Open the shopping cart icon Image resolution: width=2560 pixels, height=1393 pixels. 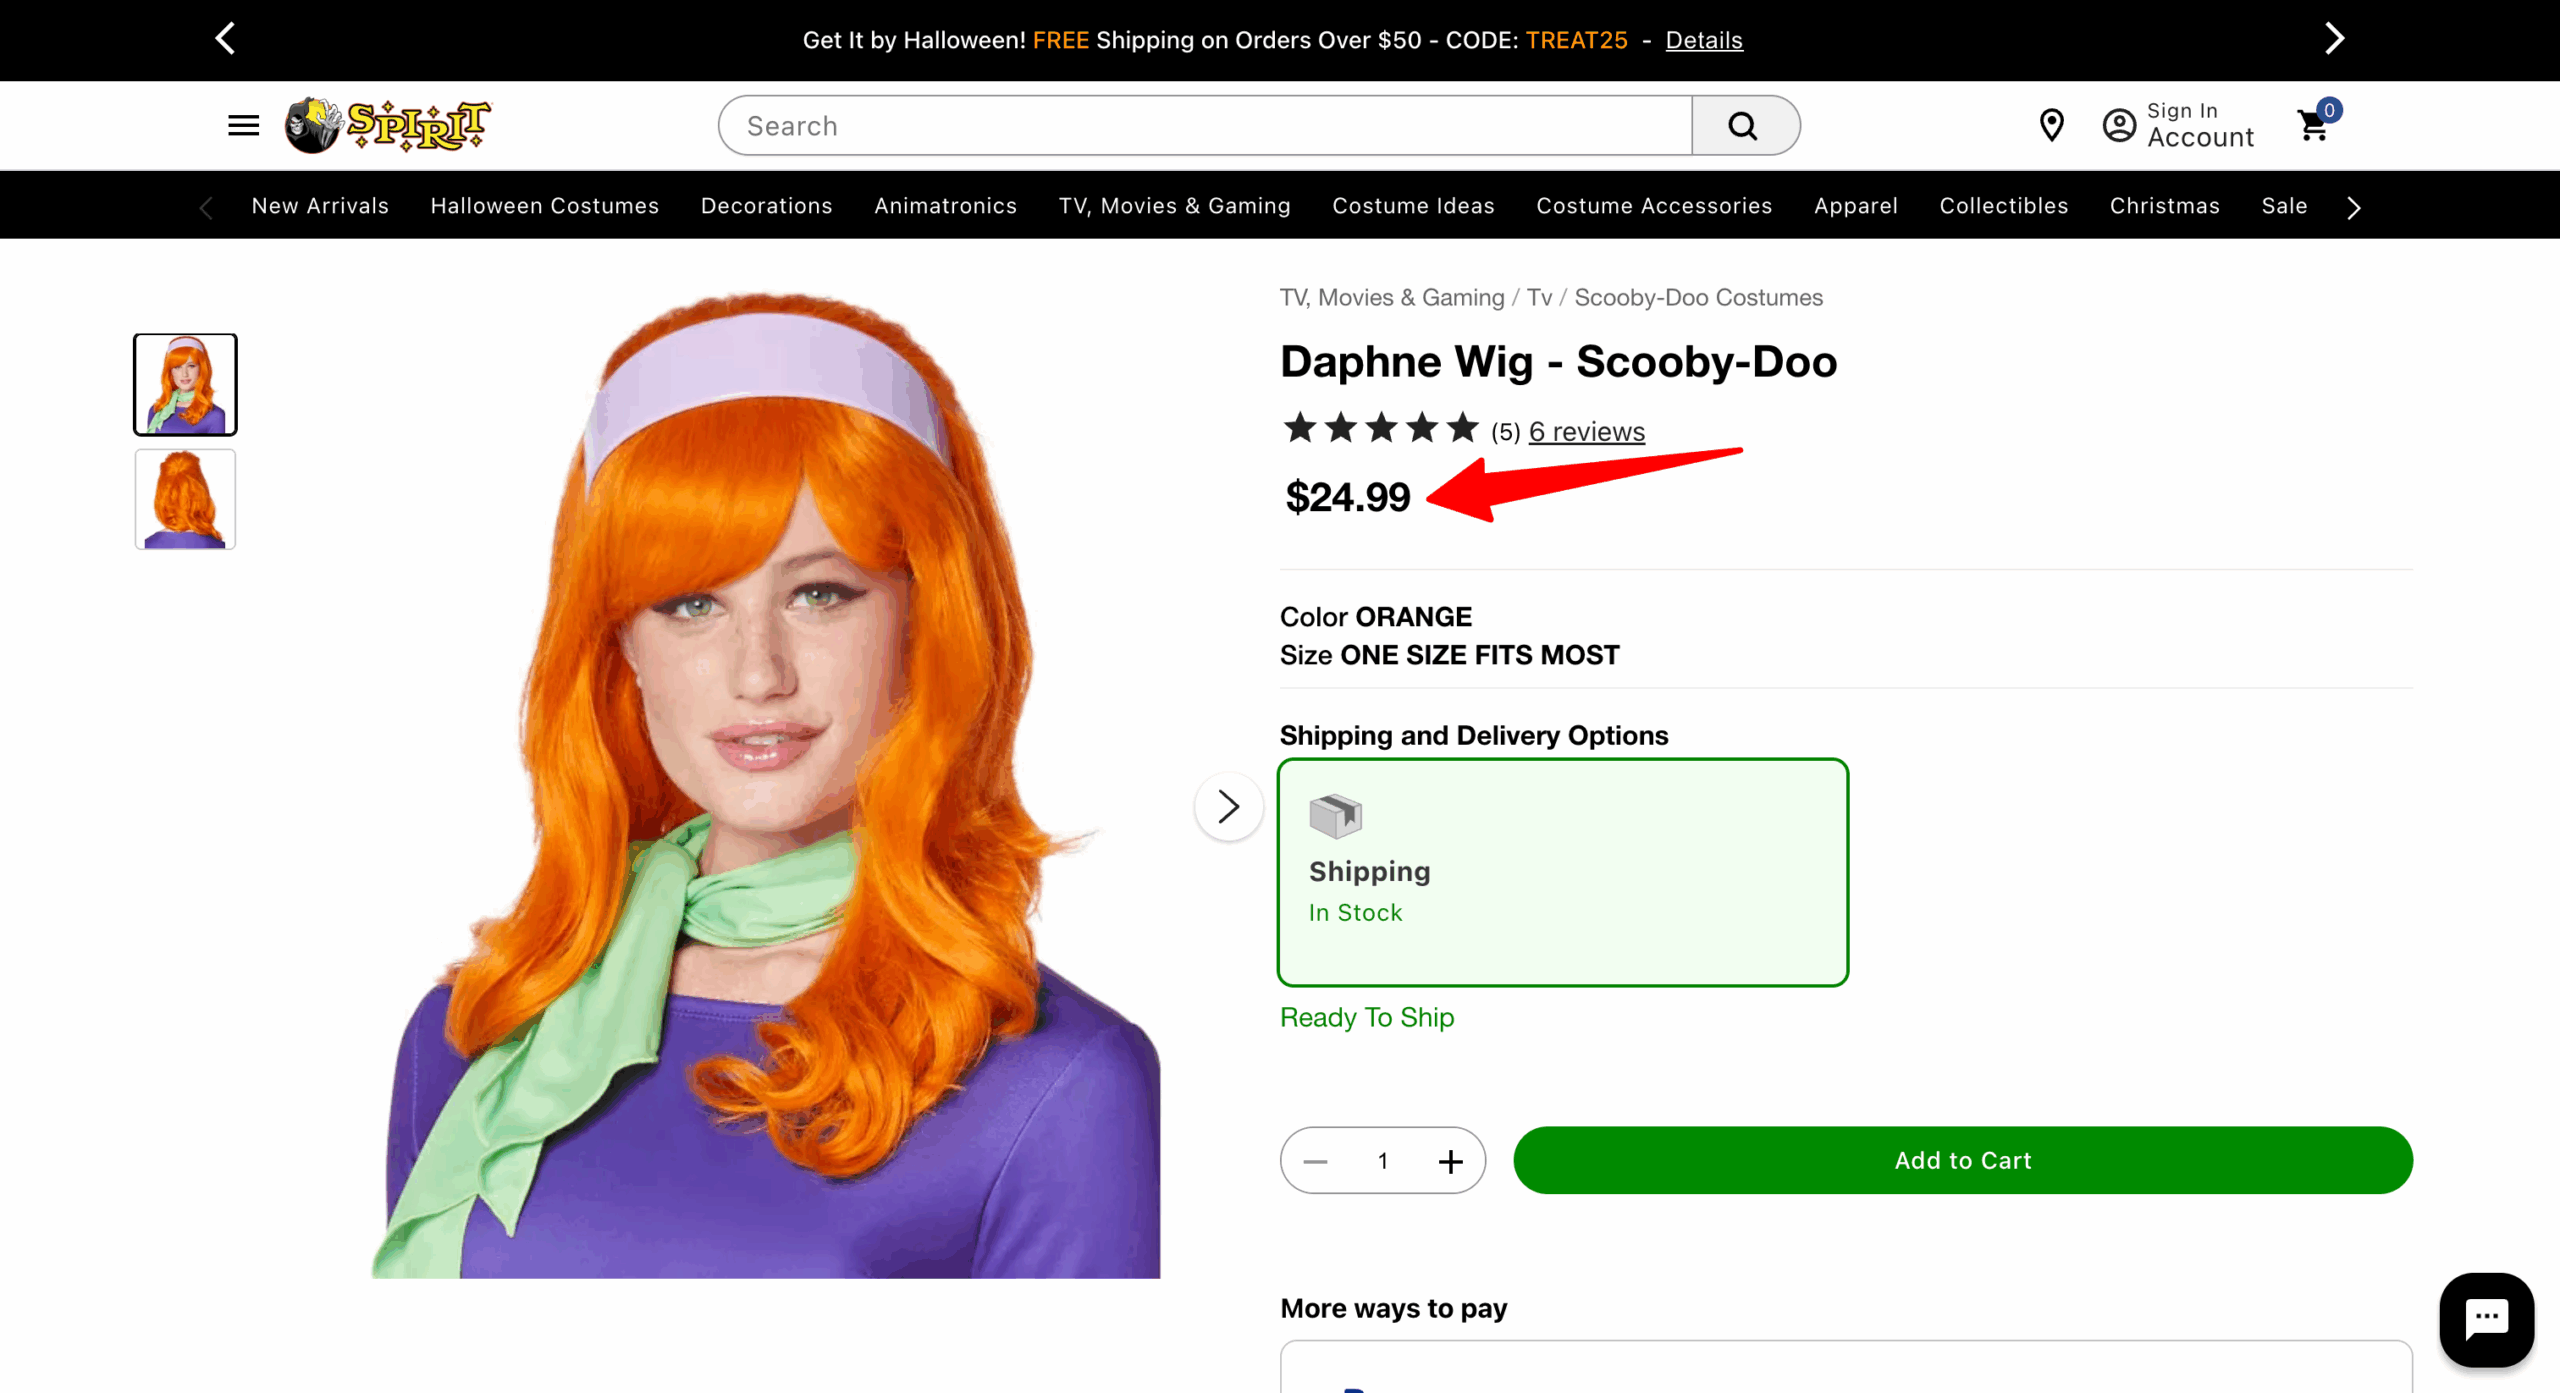point(2315,126)
